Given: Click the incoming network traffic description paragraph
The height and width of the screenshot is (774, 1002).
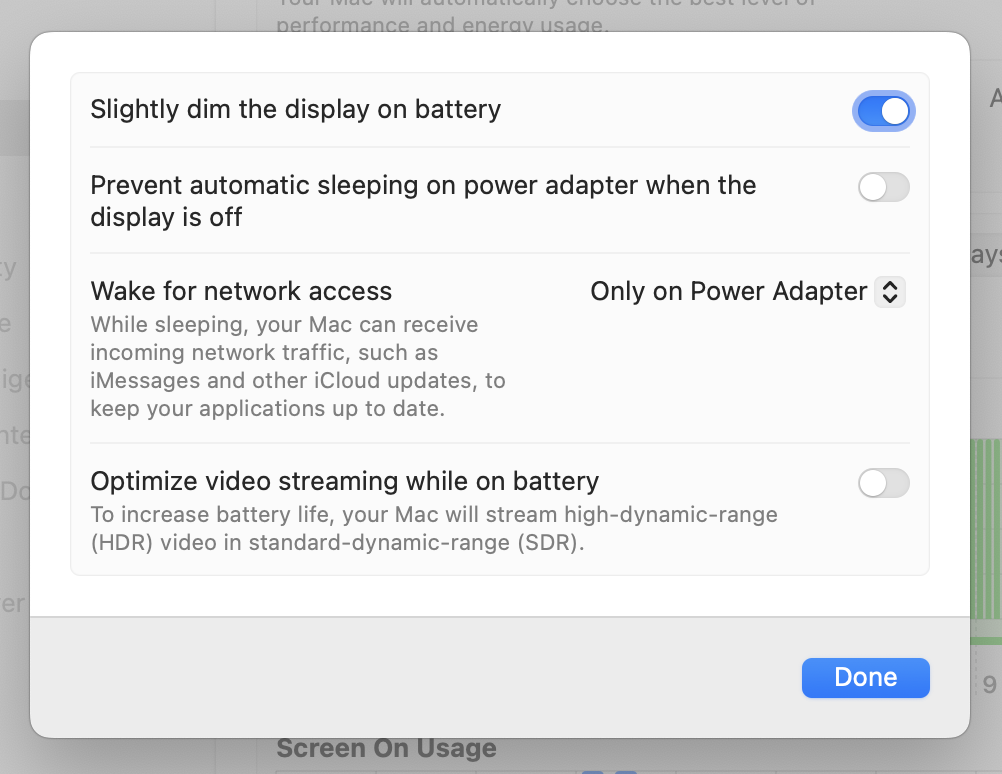Looking at the screenshot, I should 297,366.
